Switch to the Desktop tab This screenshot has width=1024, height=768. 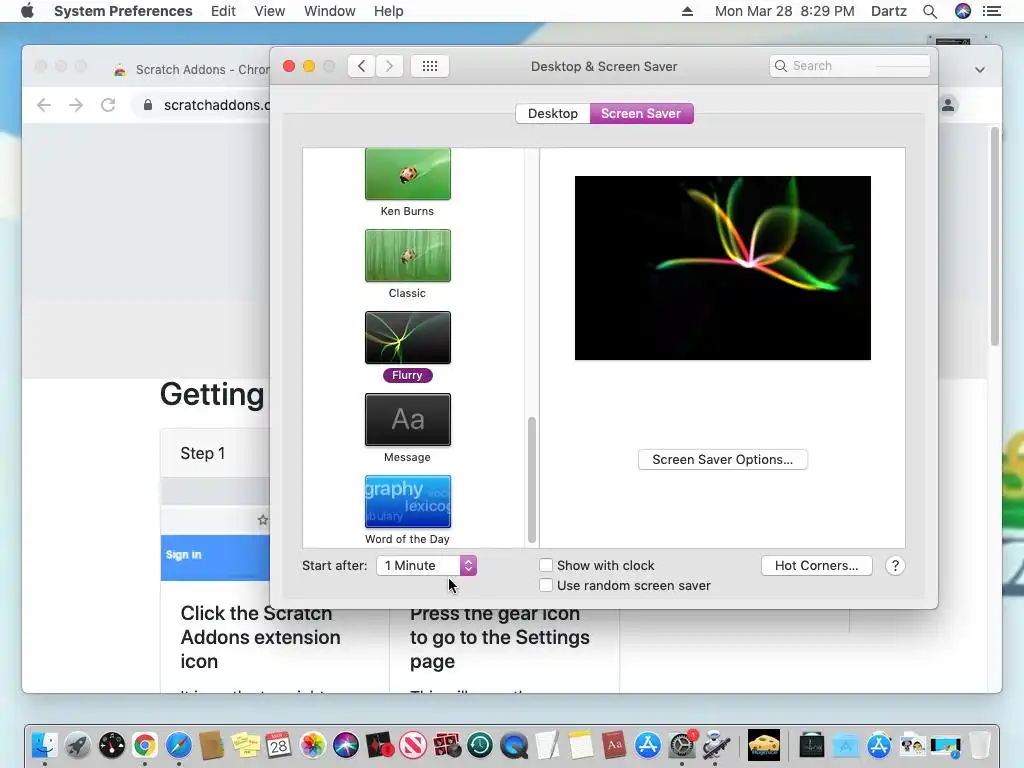pyautogui.click(x=552, y=114)
